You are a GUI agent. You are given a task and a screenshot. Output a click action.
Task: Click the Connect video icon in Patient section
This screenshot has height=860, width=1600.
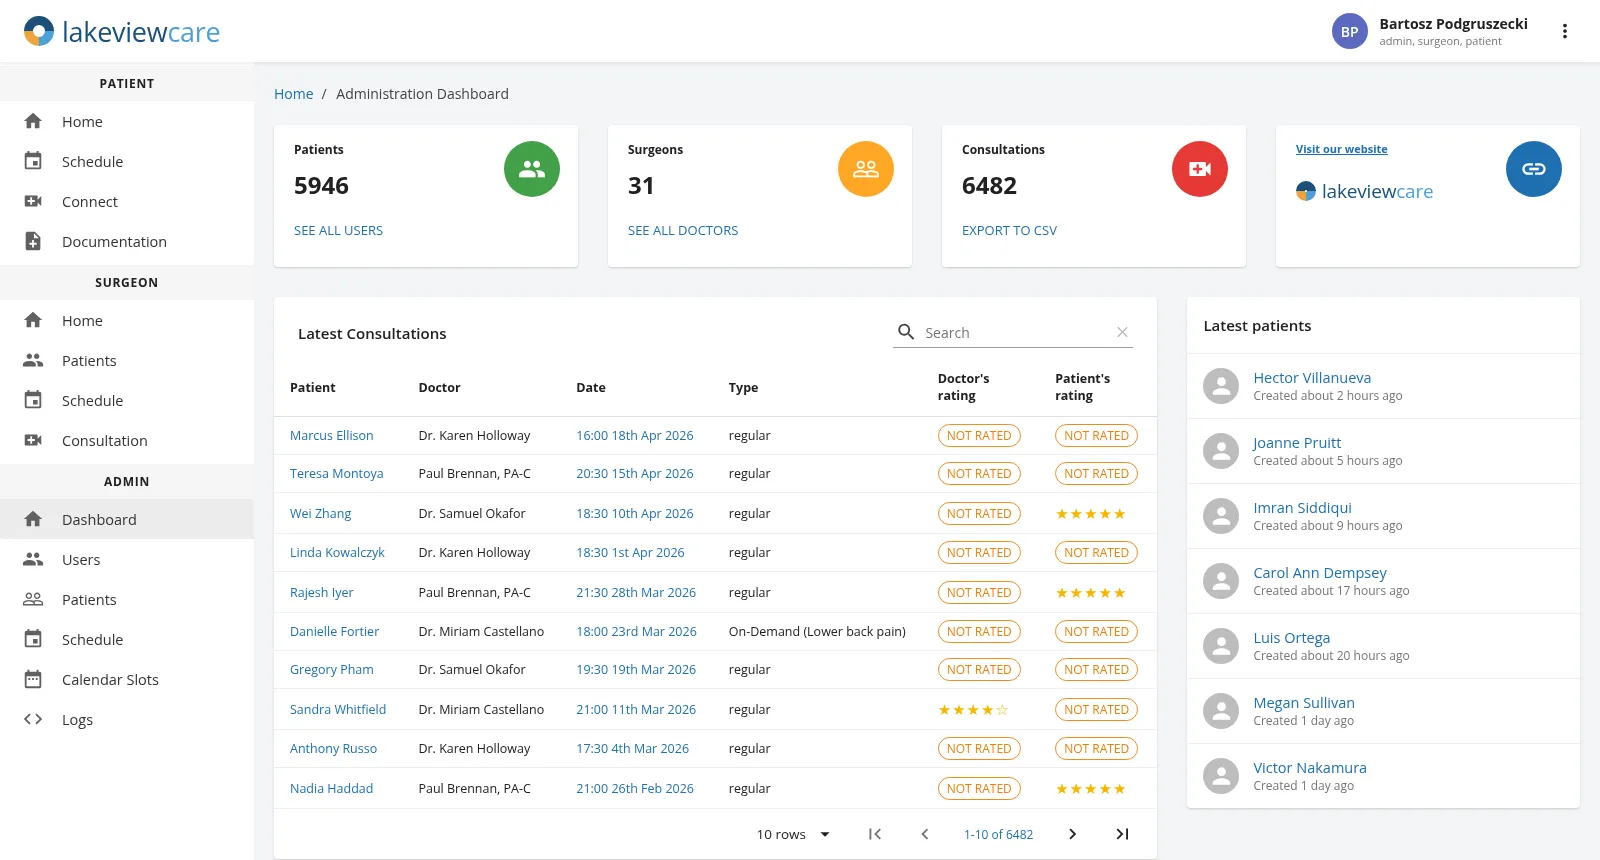(x=33, y=201)
